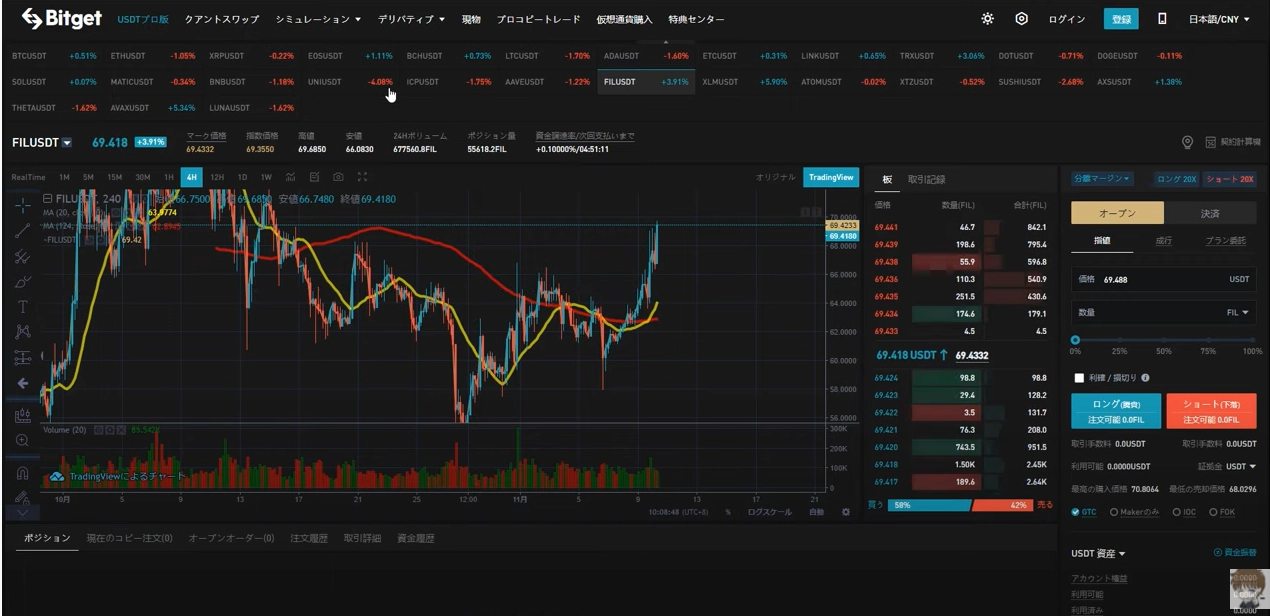Choose the IOC order option

click(x=1171, y=512)
